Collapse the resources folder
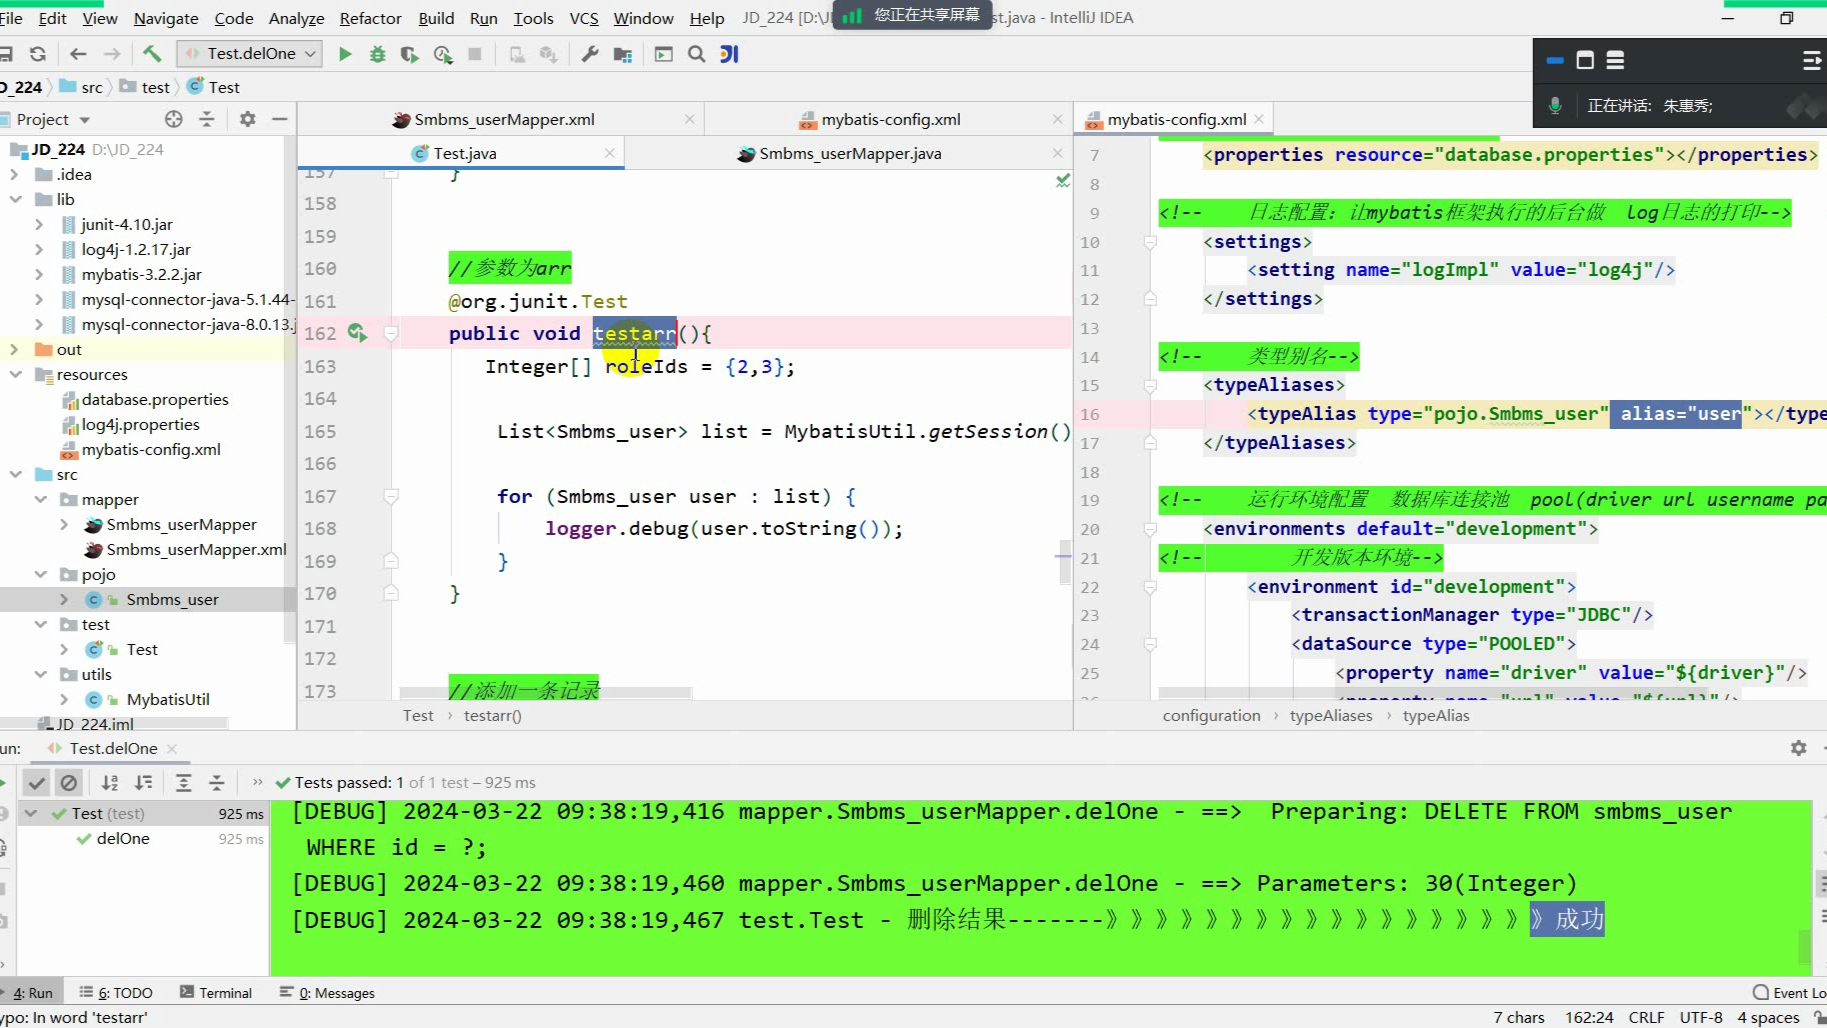The image size is (1827, 1028). coord(14,374)
